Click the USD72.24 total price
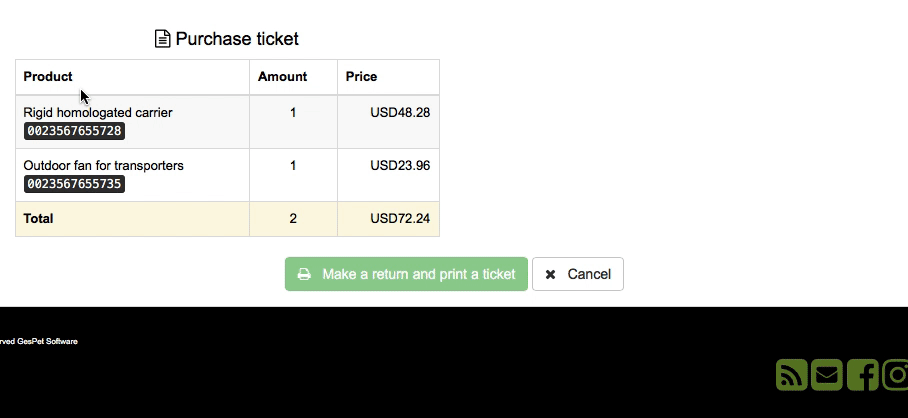The width and height of the screenshot is (908, 418). click(400, 219)
